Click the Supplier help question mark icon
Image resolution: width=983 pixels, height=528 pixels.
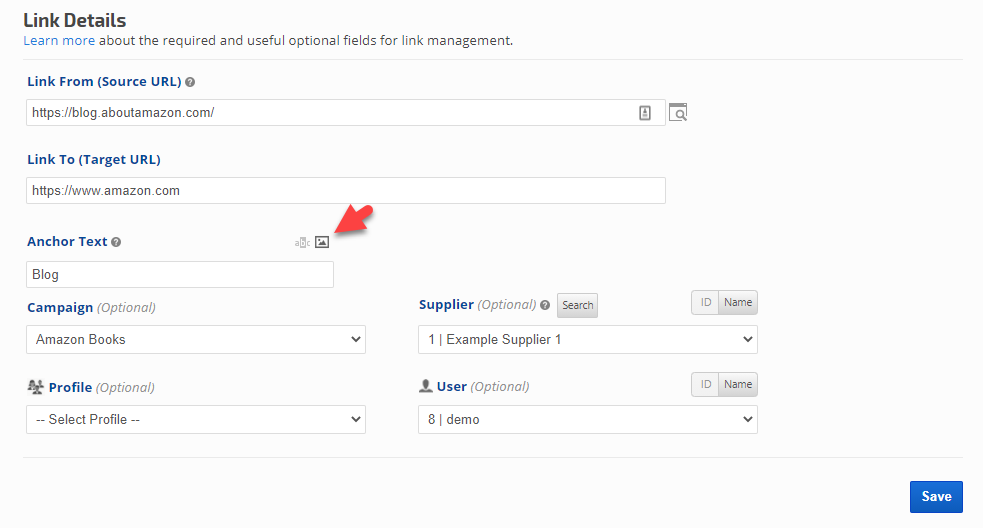(x=545, y=305)
